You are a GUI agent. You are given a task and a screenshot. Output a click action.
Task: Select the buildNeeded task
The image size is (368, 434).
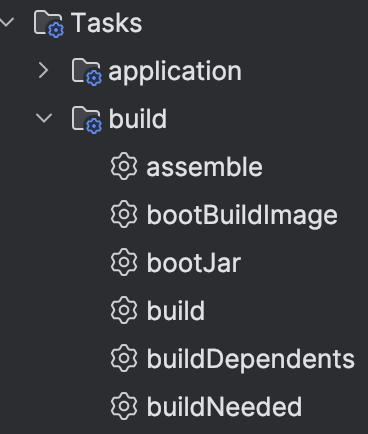[x=224, y=407]
